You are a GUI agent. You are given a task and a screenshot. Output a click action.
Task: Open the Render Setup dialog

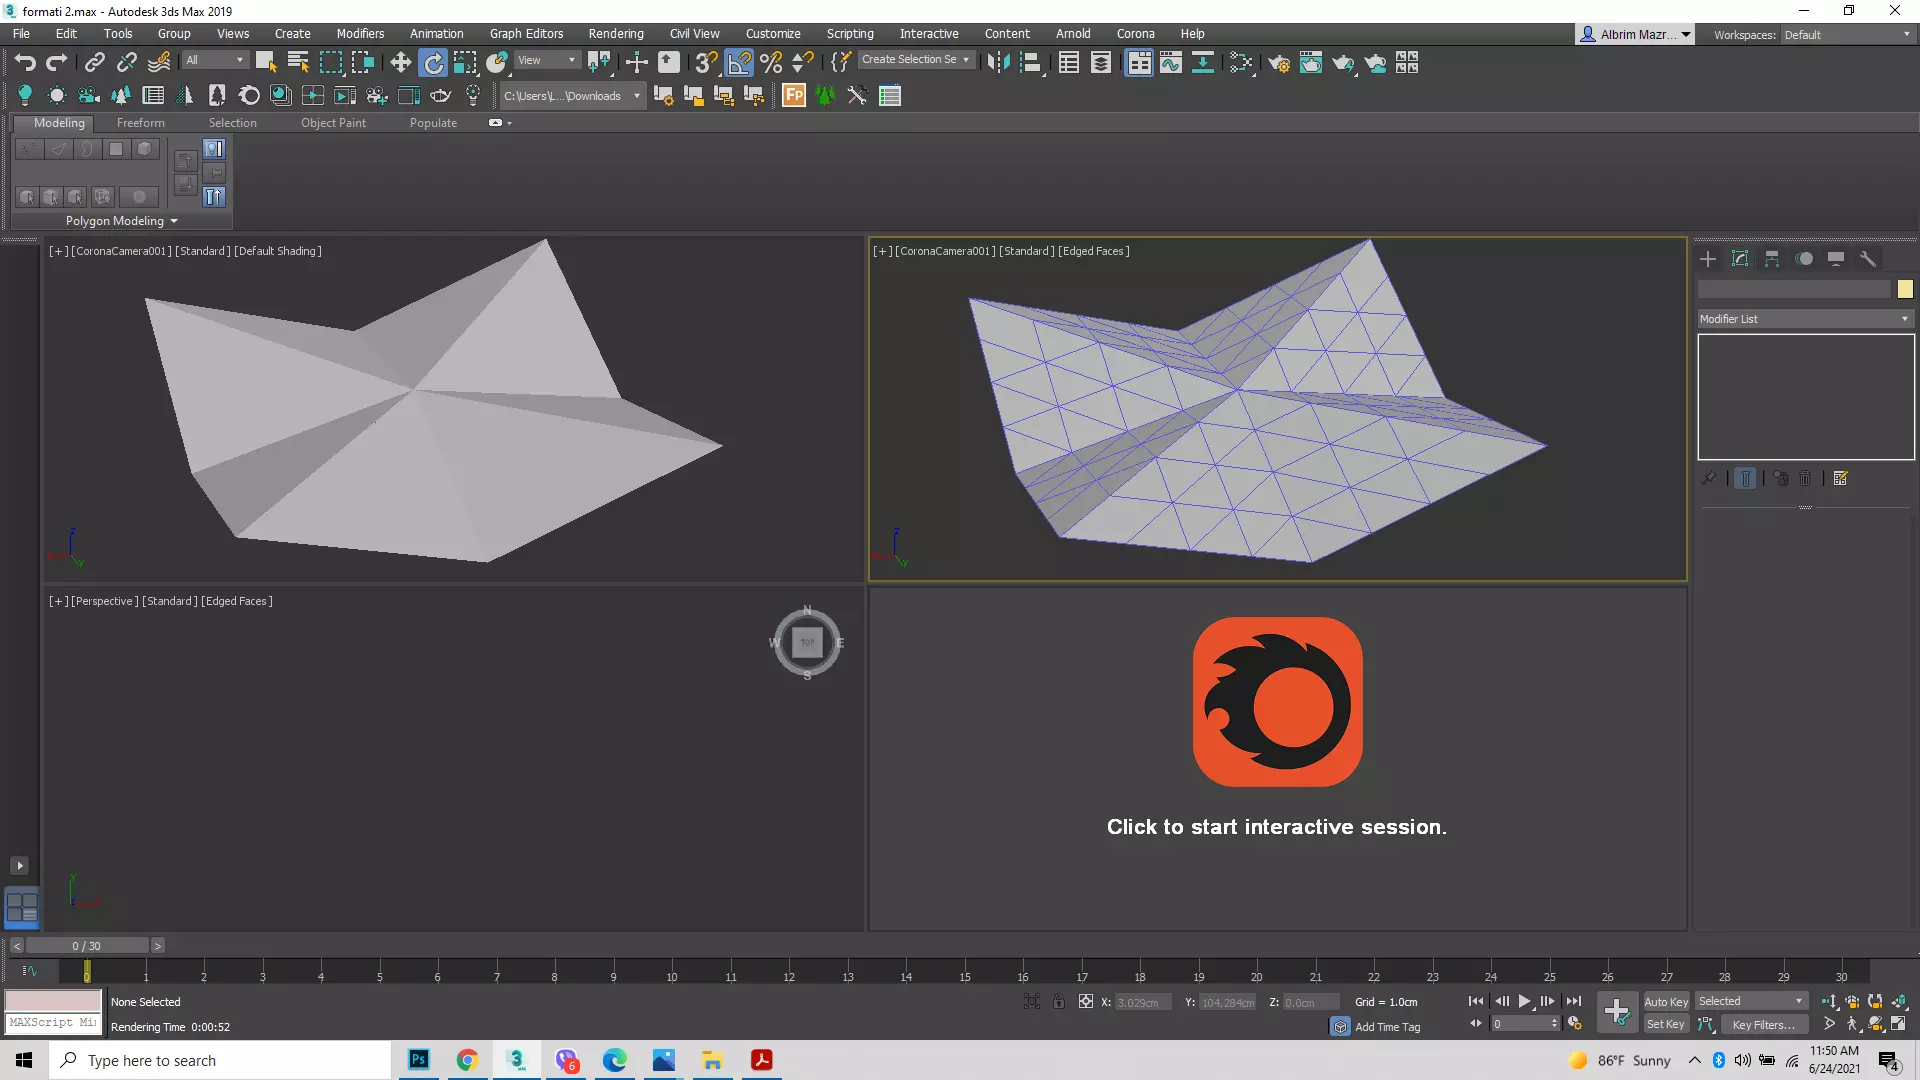(1279, 63)
